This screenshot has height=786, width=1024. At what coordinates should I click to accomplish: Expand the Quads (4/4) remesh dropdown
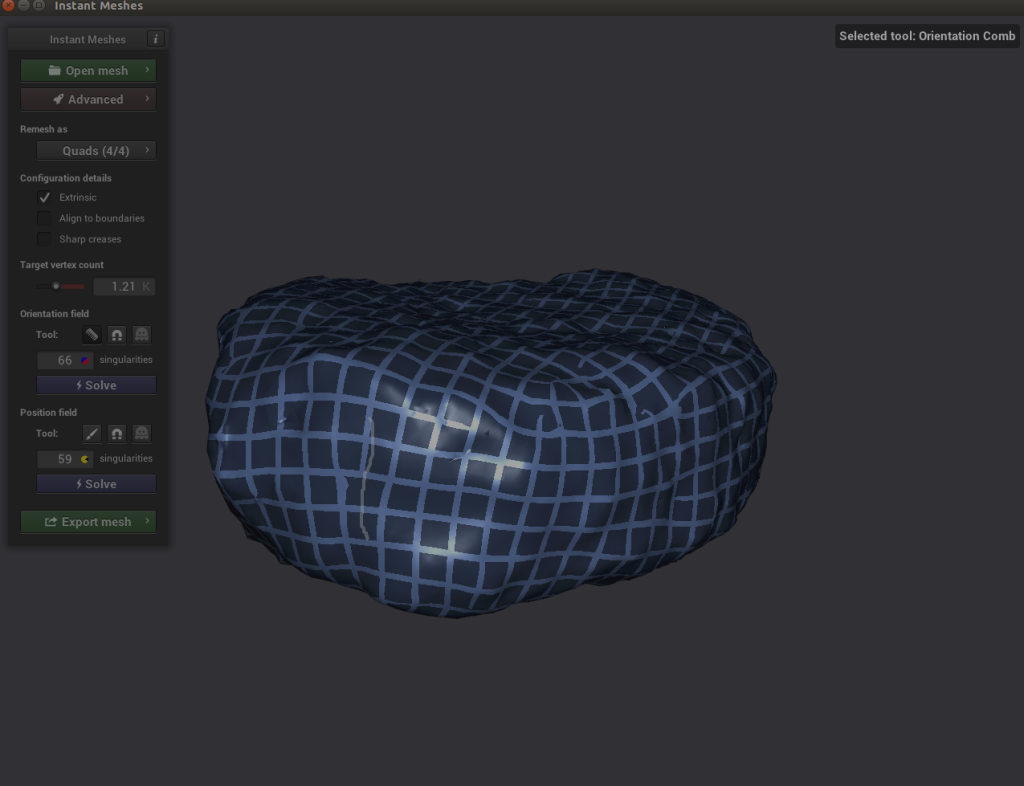click(96, 151)
